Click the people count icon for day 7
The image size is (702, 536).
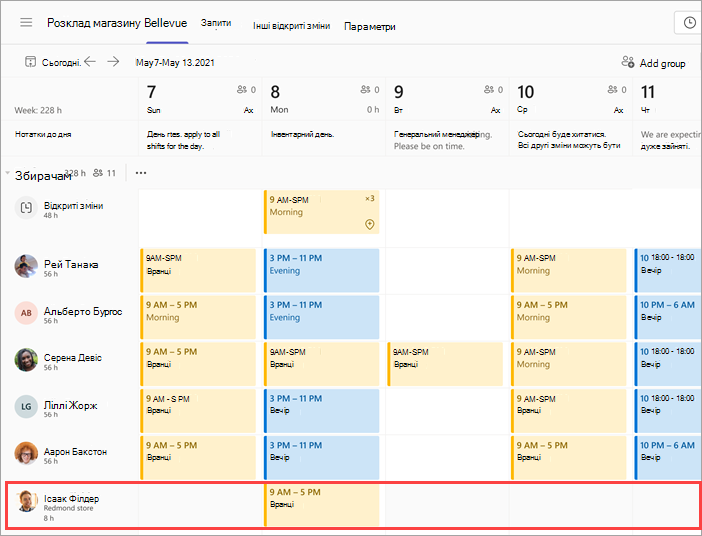(242, 90)
